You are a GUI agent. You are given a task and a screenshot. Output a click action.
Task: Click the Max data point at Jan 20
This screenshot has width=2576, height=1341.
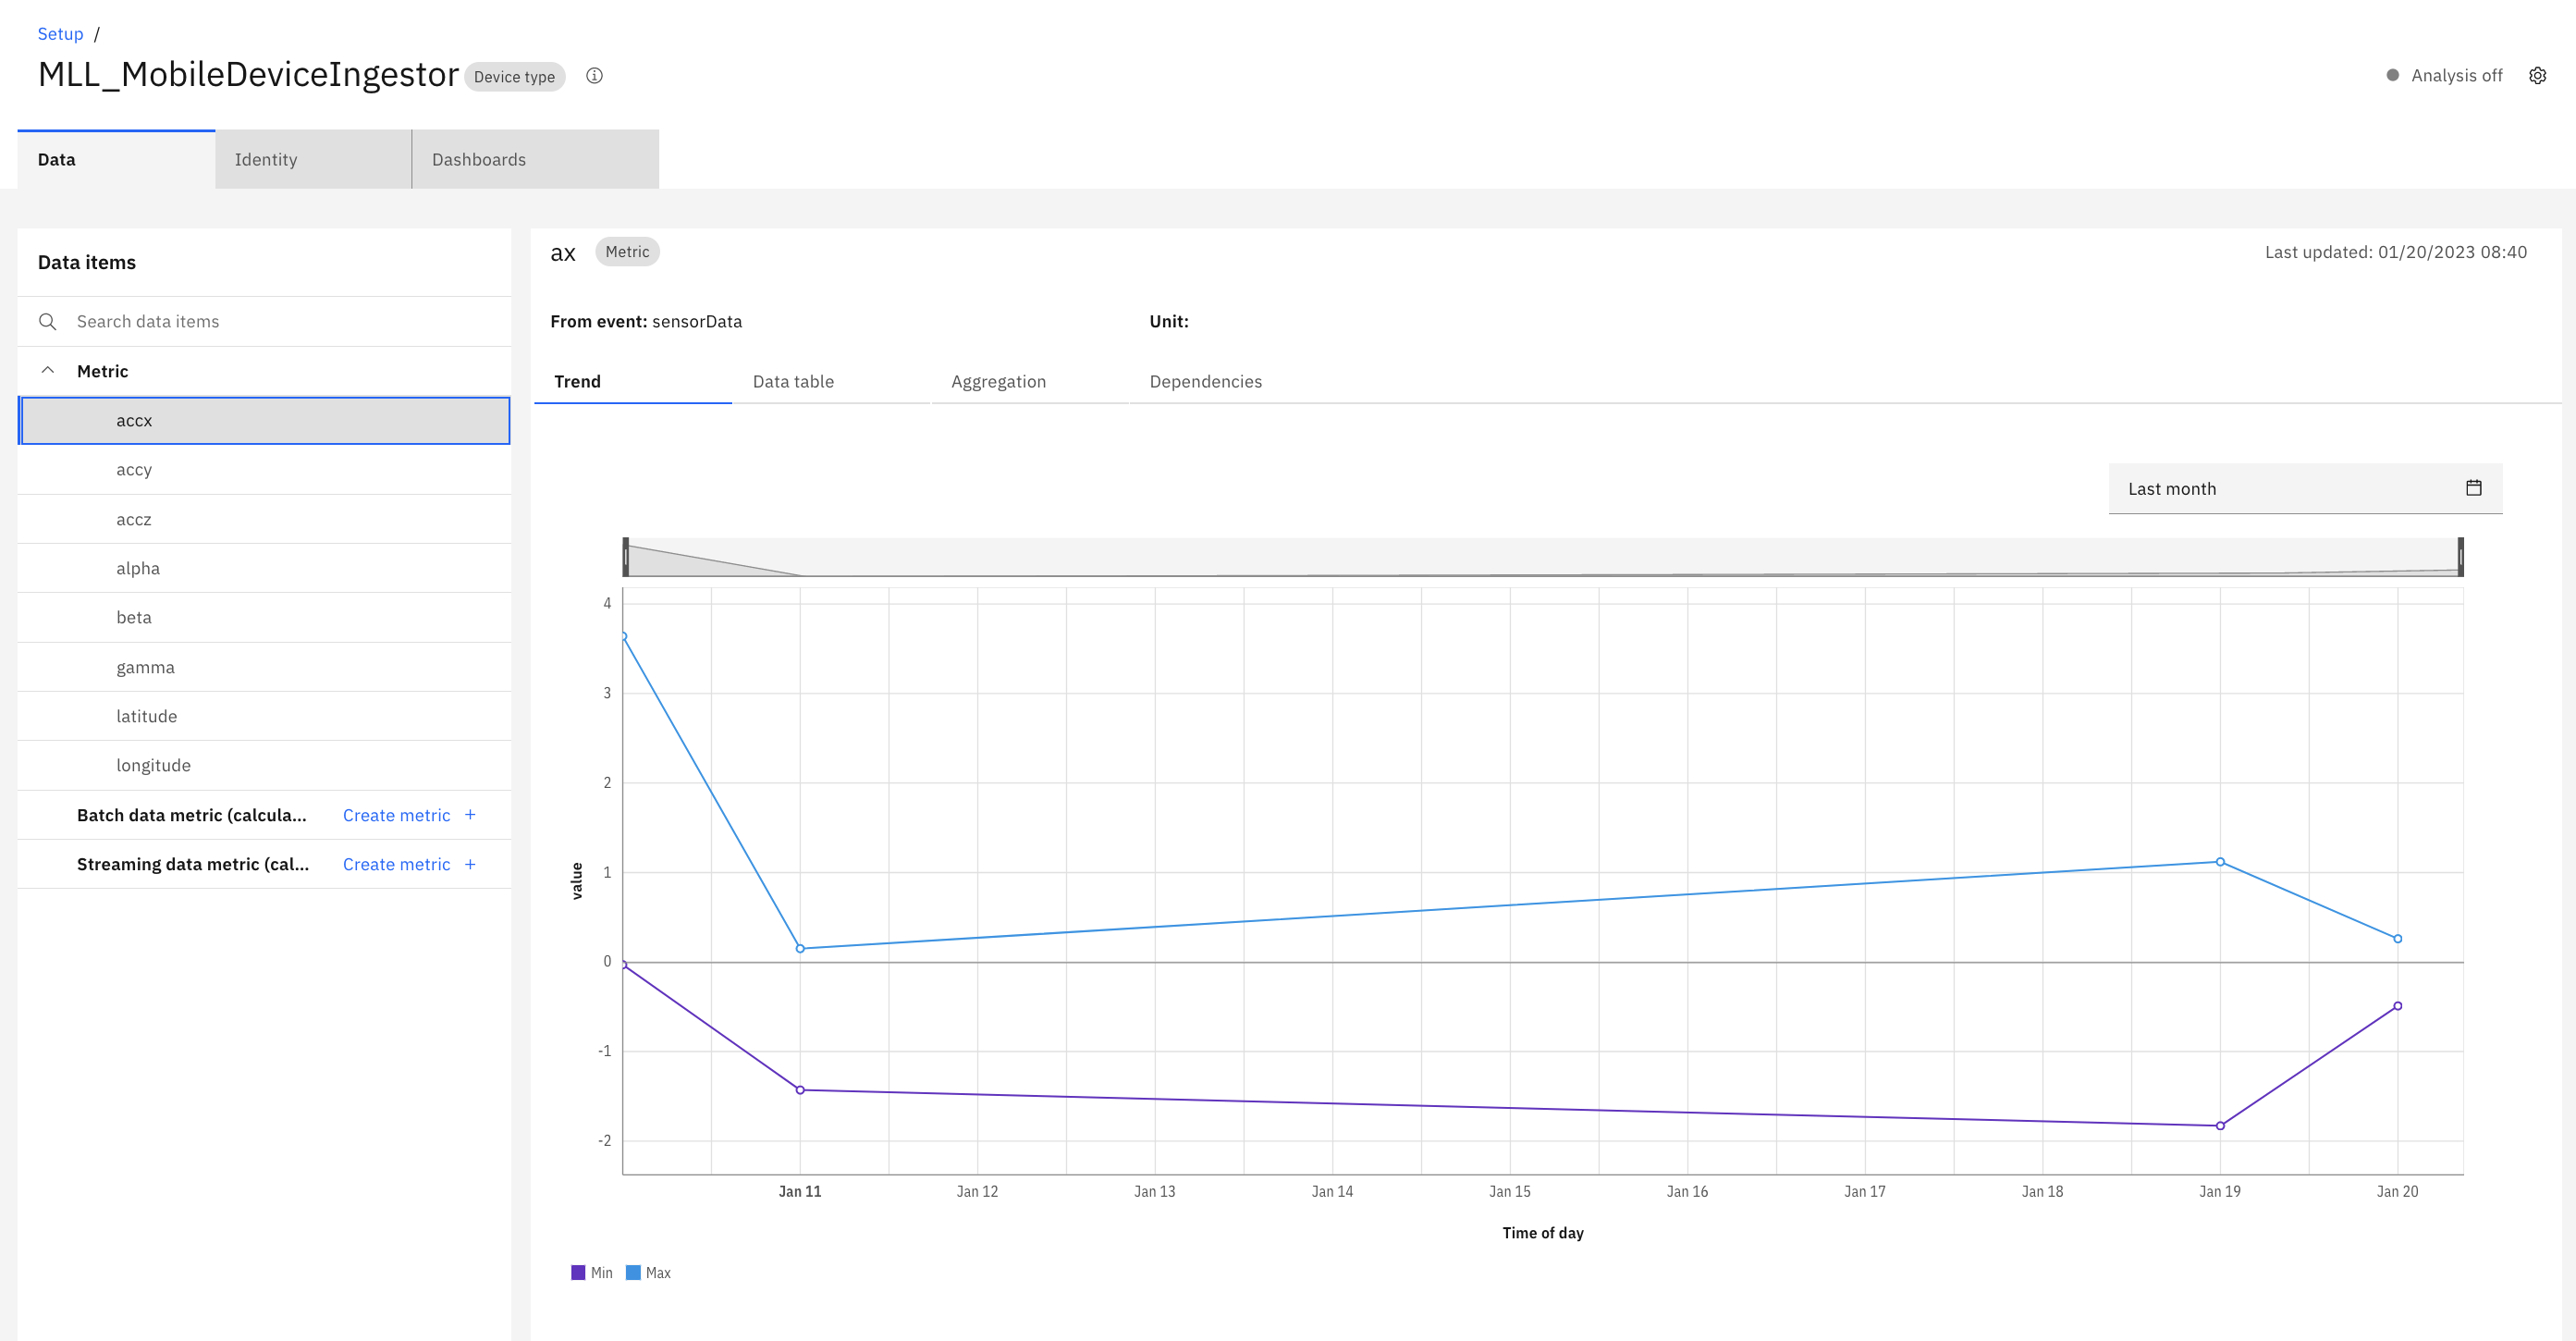pyautogui.click(x=2397, y=939)
